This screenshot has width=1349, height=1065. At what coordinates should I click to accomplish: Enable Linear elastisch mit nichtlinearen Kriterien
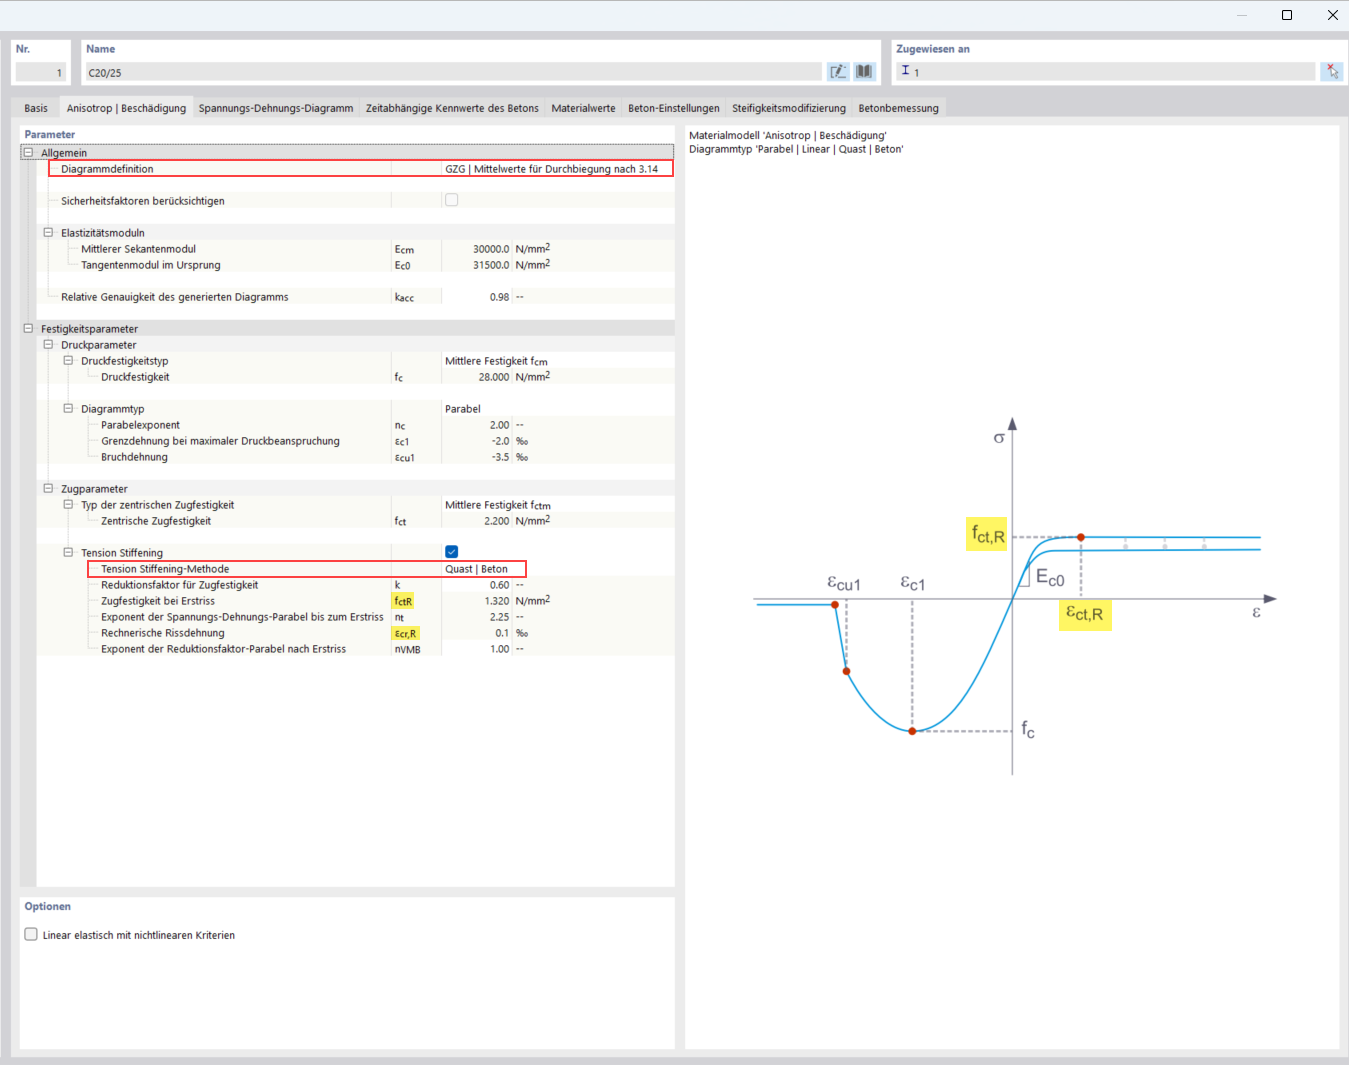31,934
